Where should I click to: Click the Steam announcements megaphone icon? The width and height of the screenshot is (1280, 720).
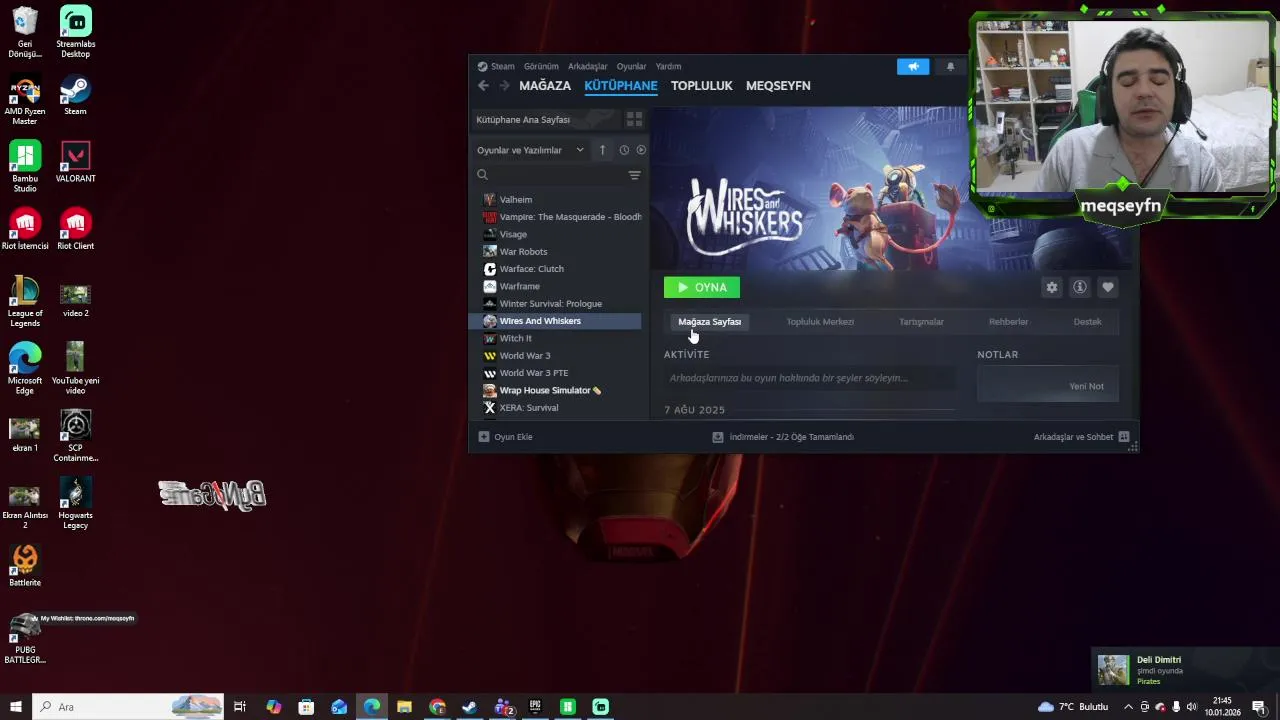[x=913, y=66]
